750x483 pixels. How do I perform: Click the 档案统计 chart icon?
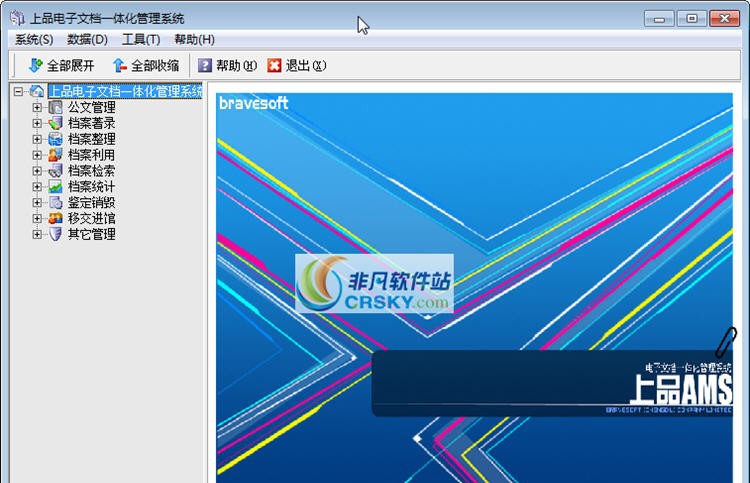tap(55, 187)
